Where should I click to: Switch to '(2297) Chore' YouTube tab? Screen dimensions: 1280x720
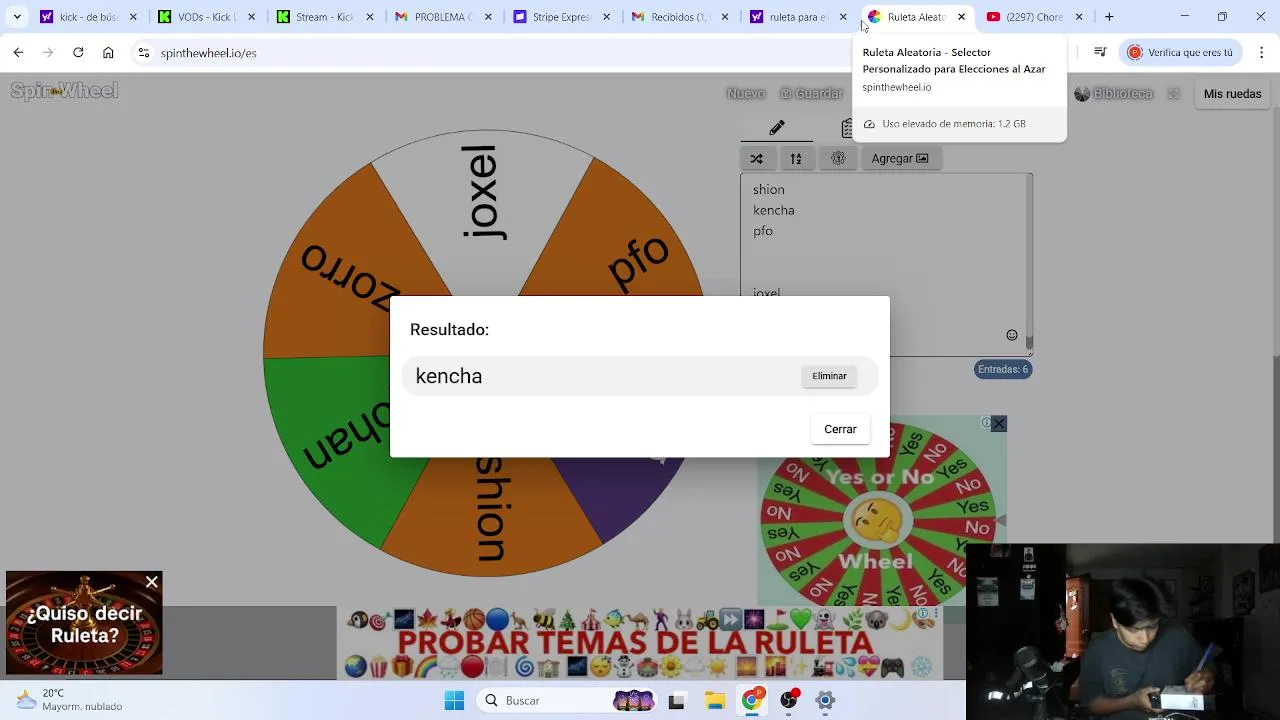pos(1033,17)
